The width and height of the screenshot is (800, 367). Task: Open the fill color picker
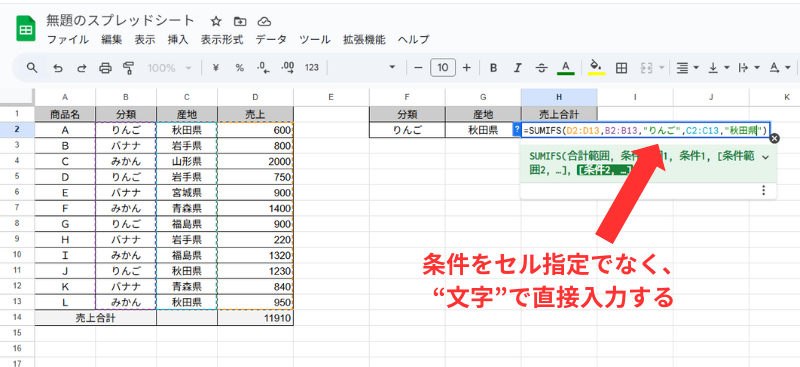[x=596, y=67]
